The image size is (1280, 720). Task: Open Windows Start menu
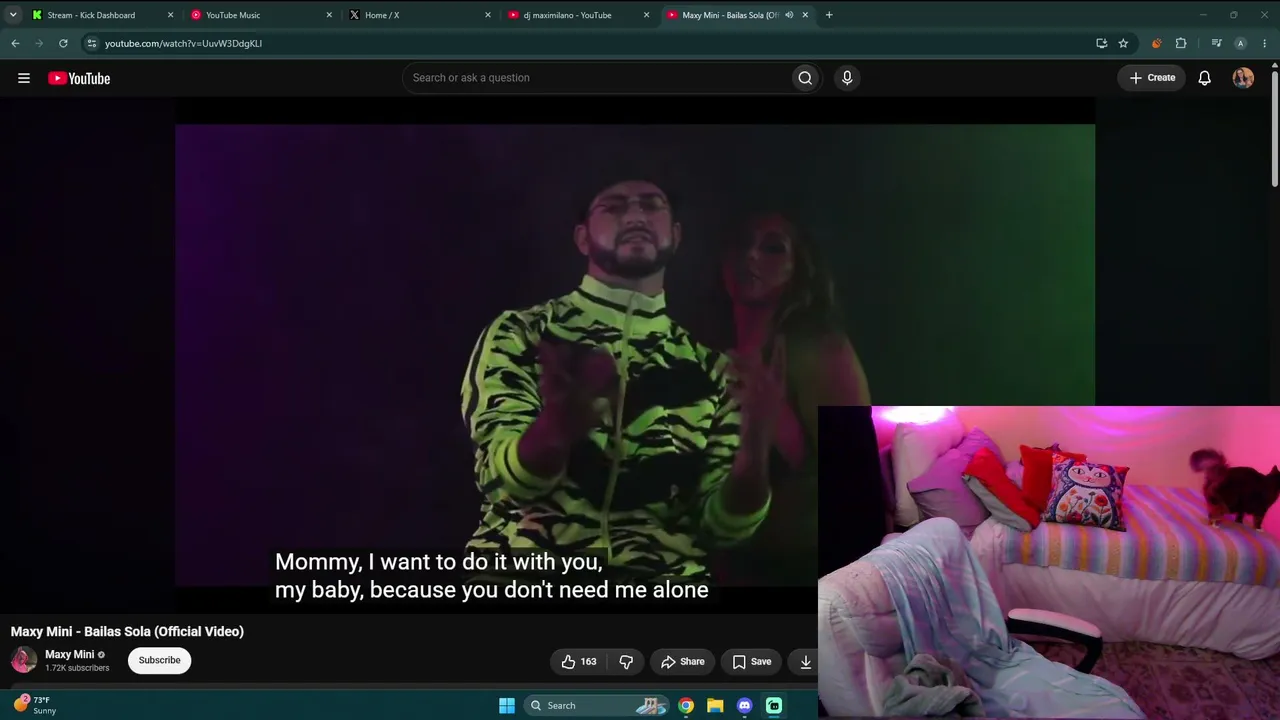(507, 705)
